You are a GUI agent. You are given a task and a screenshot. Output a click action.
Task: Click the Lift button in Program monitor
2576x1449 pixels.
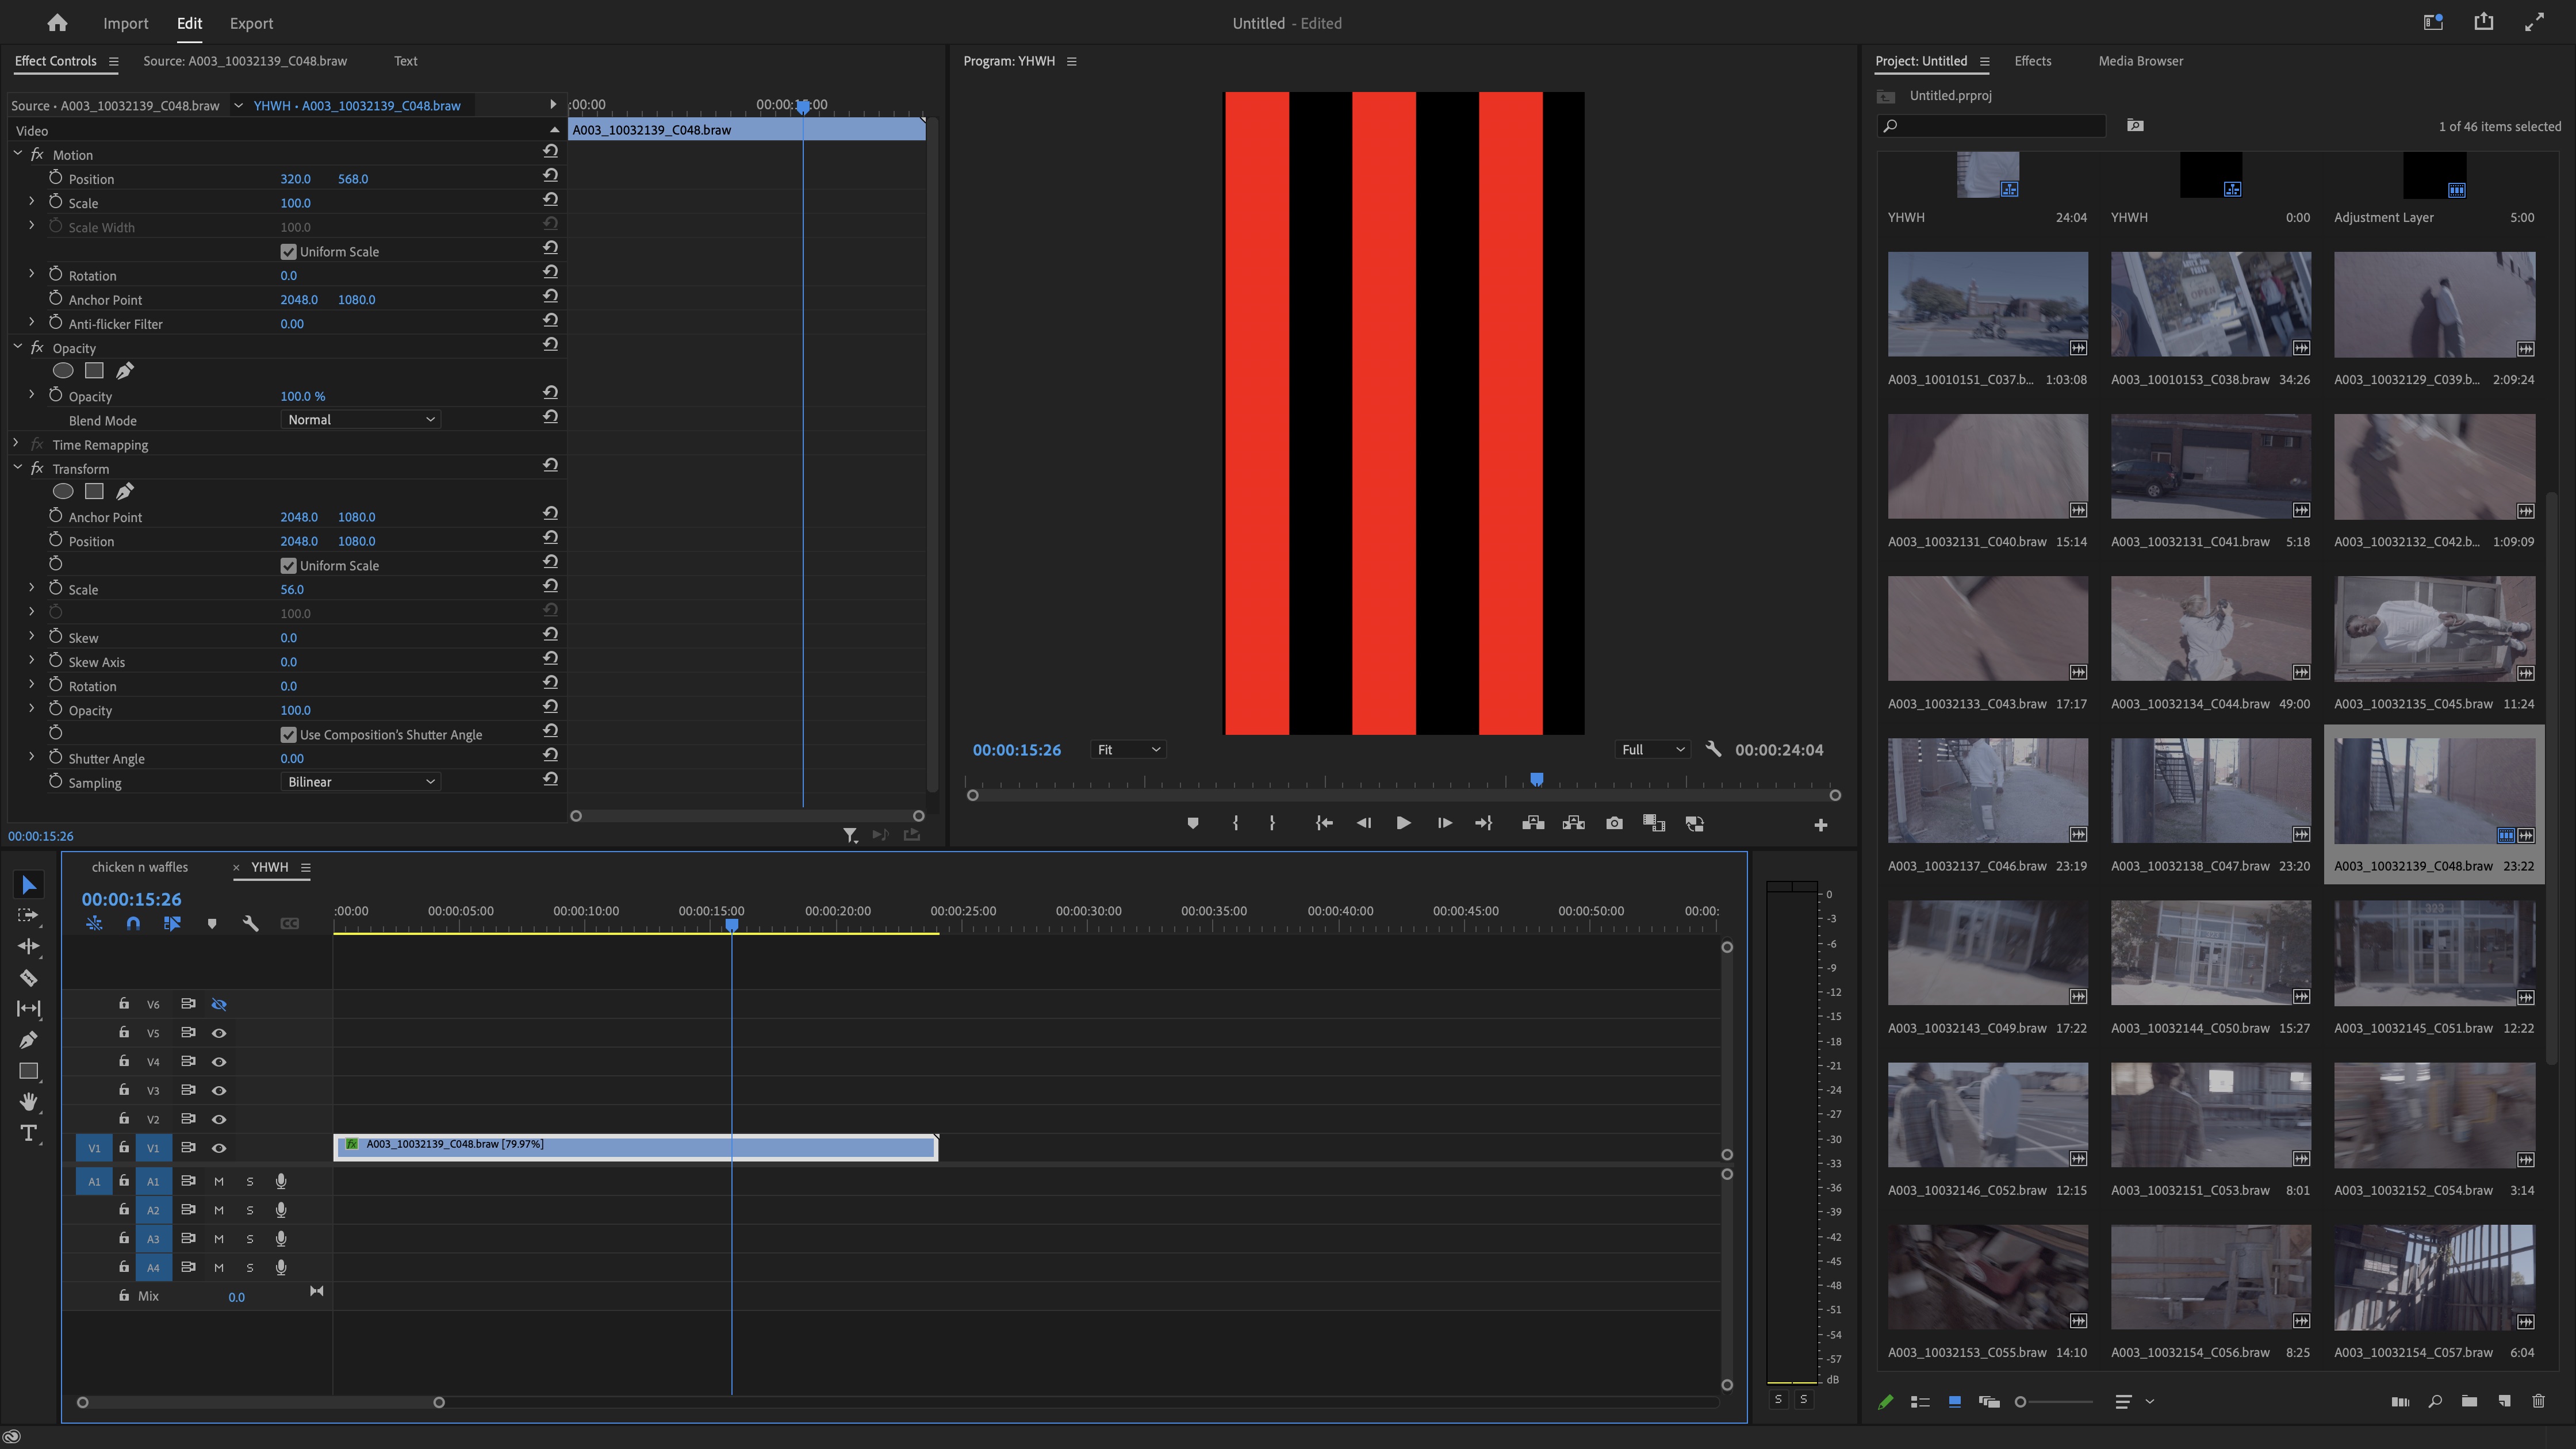point(1533,823)
